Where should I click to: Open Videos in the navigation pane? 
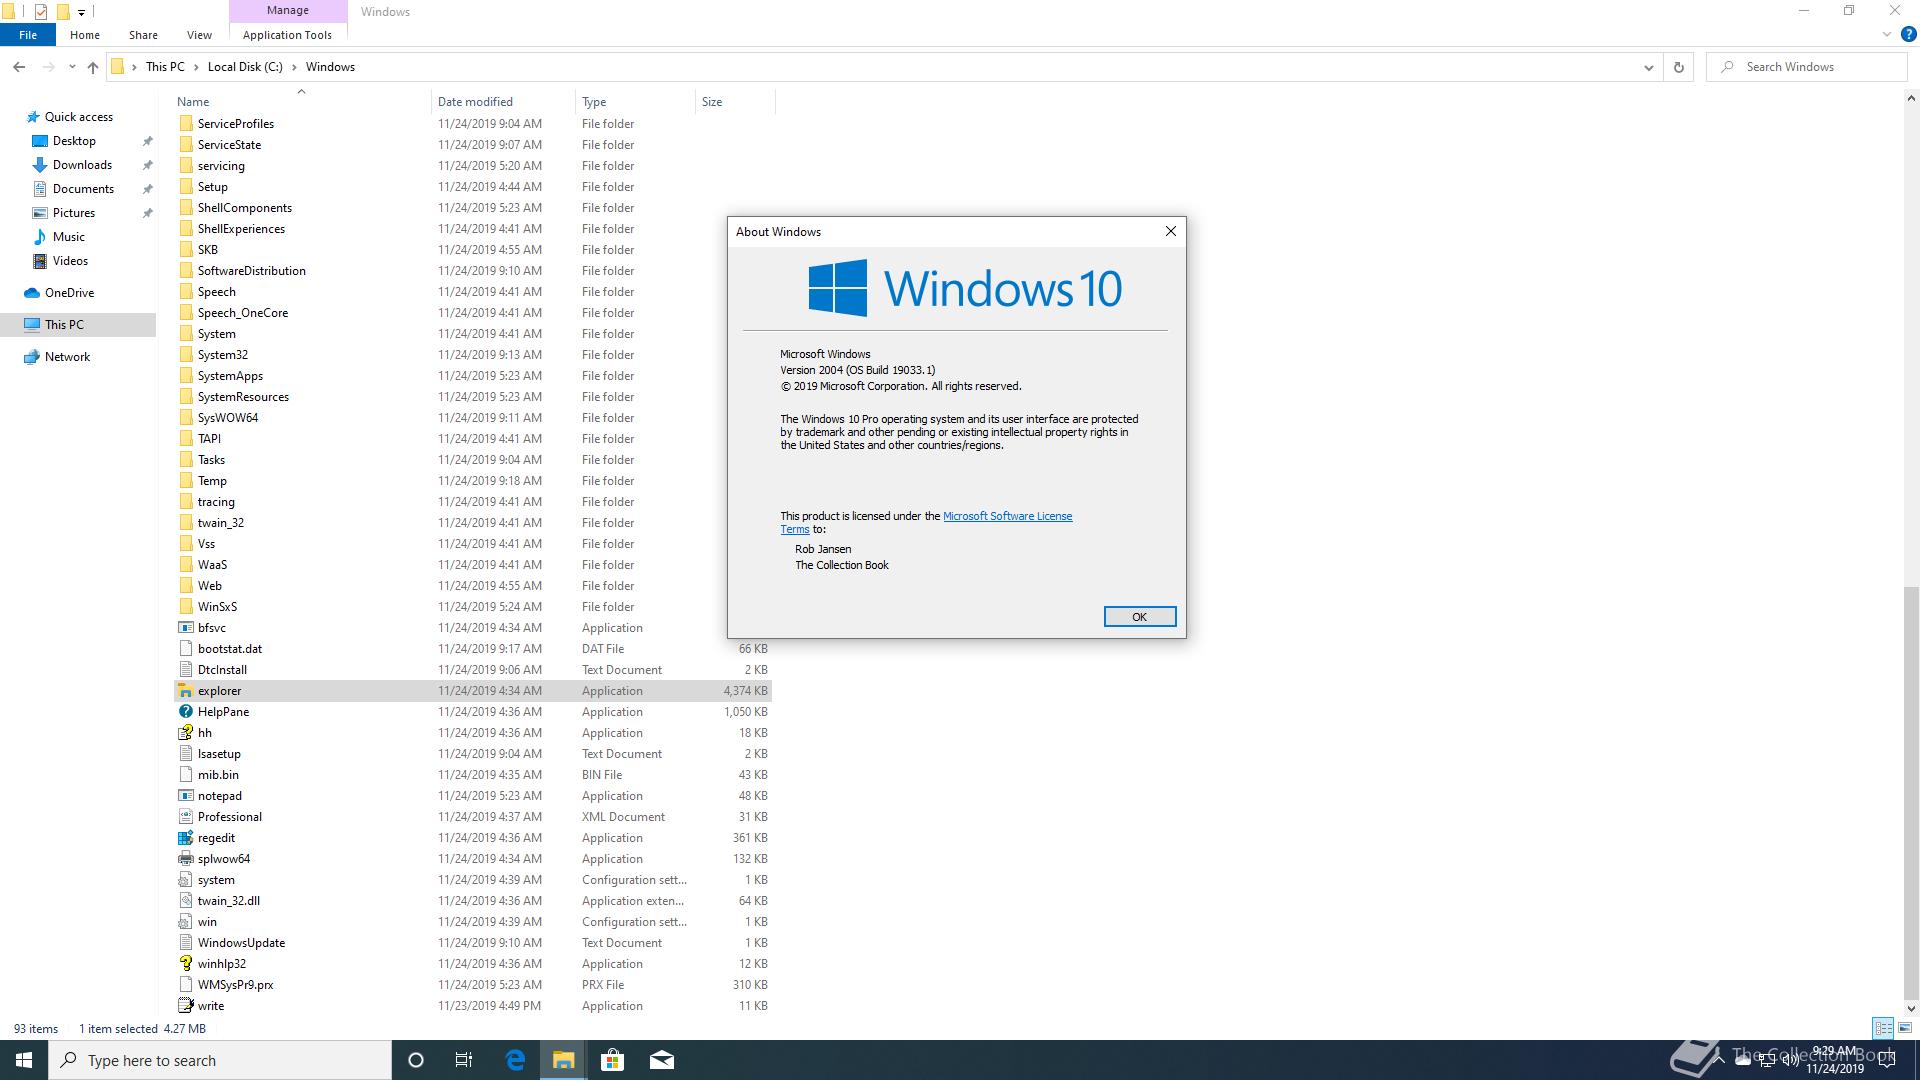(70, 261)
